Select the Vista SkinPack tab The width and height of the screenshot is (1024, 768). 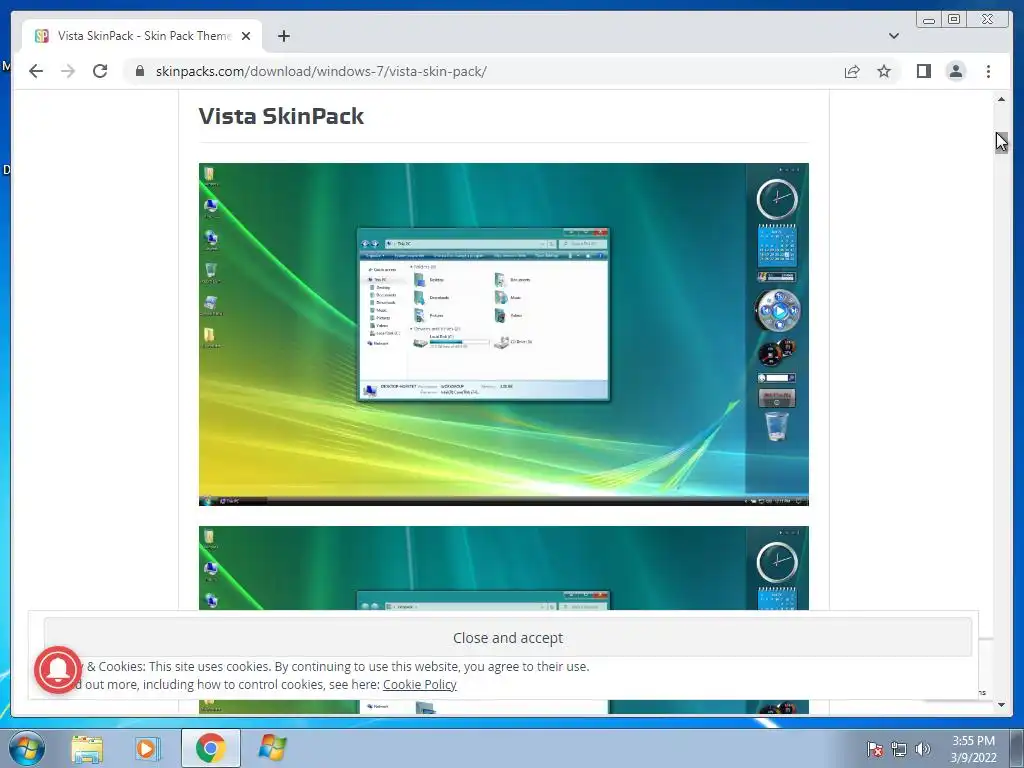pos(142,36)
